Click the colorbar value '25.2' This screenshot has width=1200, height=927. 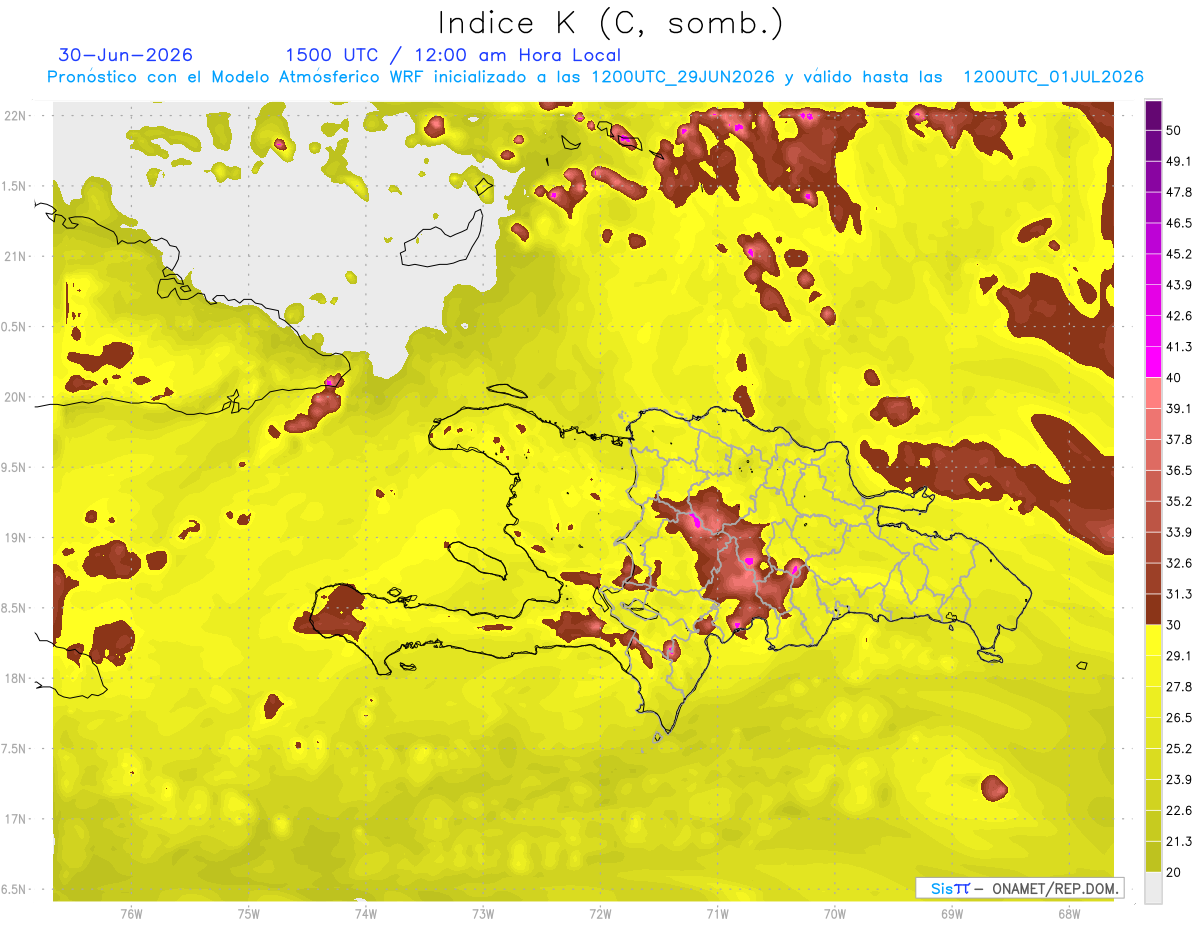[1179, 748]
